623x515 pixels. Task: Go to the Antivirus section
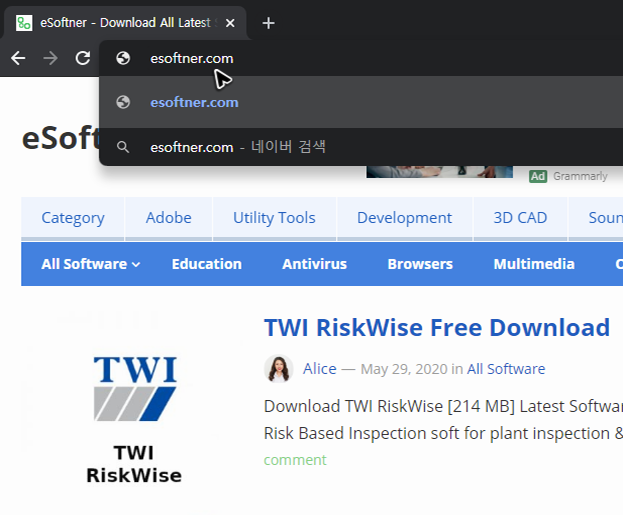point(314,264)
